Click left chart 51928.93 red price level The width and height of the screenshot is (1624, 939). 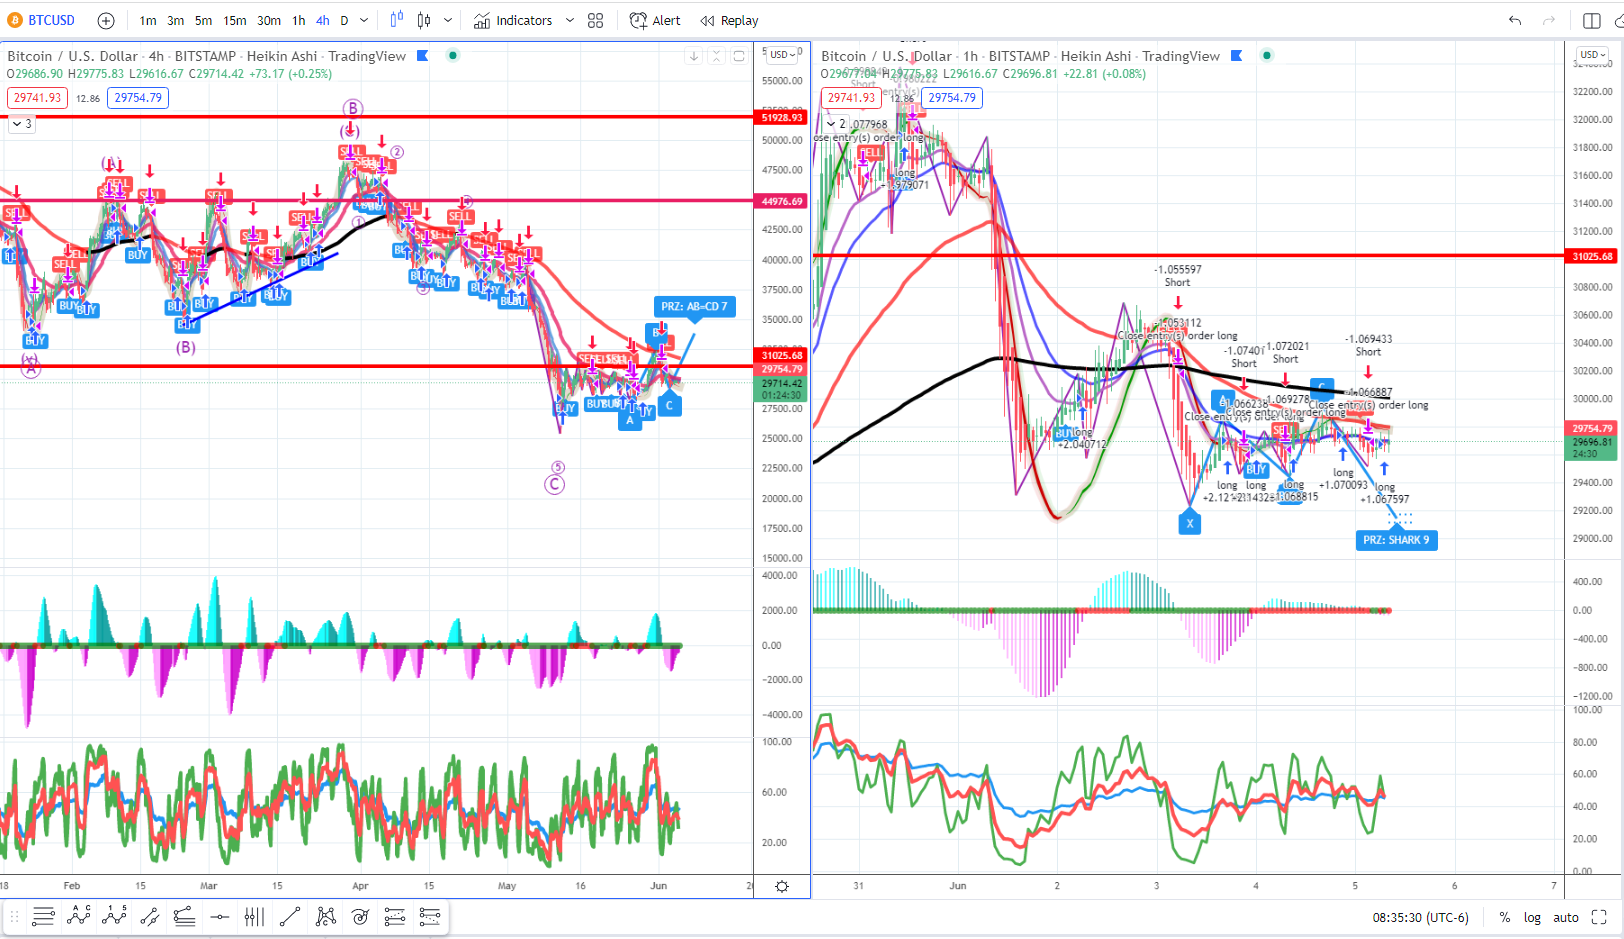(x=782, y=118)
